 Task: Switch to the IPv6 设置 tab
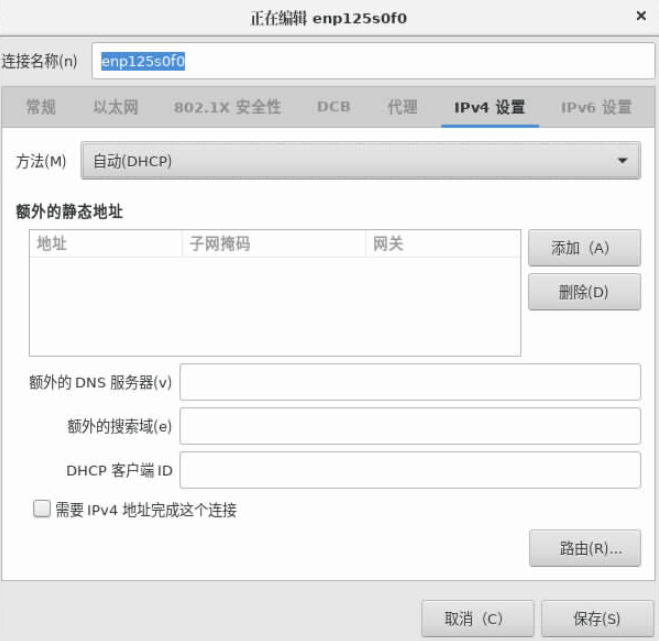pyautogui.click(x=596, y=107)
